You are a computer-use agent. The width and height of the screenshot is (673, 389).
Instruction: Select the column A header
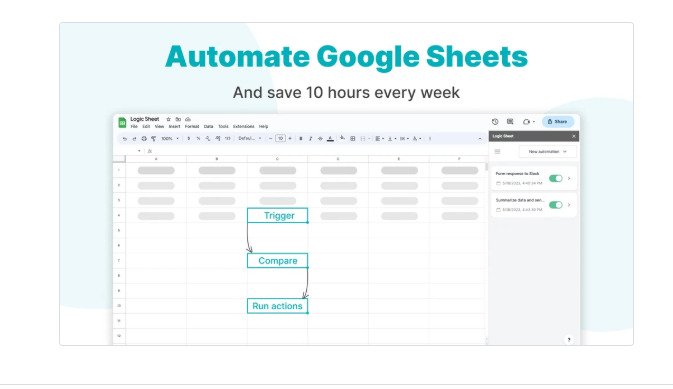(x=156, y=159)
